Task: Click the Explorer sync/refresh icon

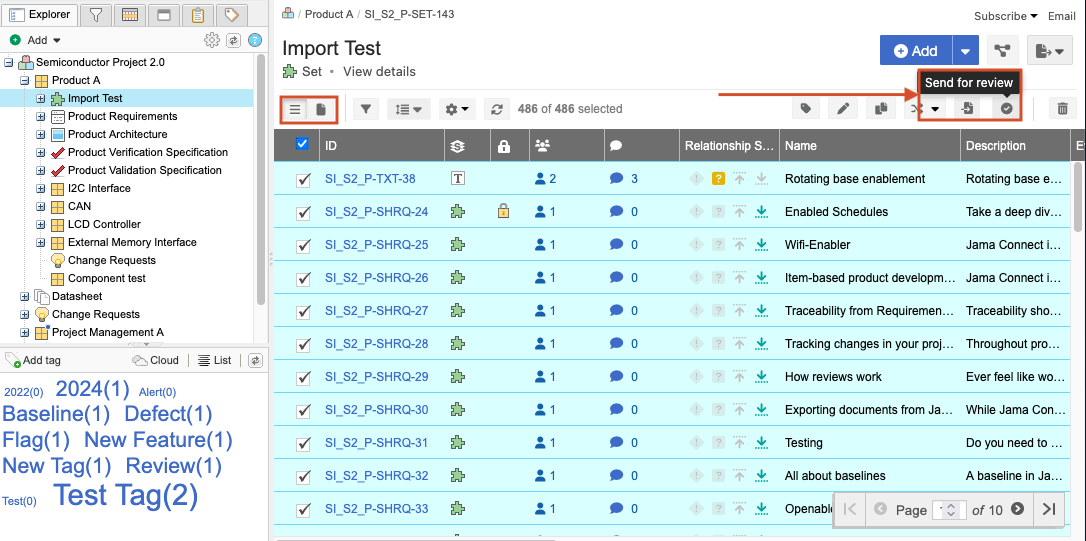Action: pos(234,40)
